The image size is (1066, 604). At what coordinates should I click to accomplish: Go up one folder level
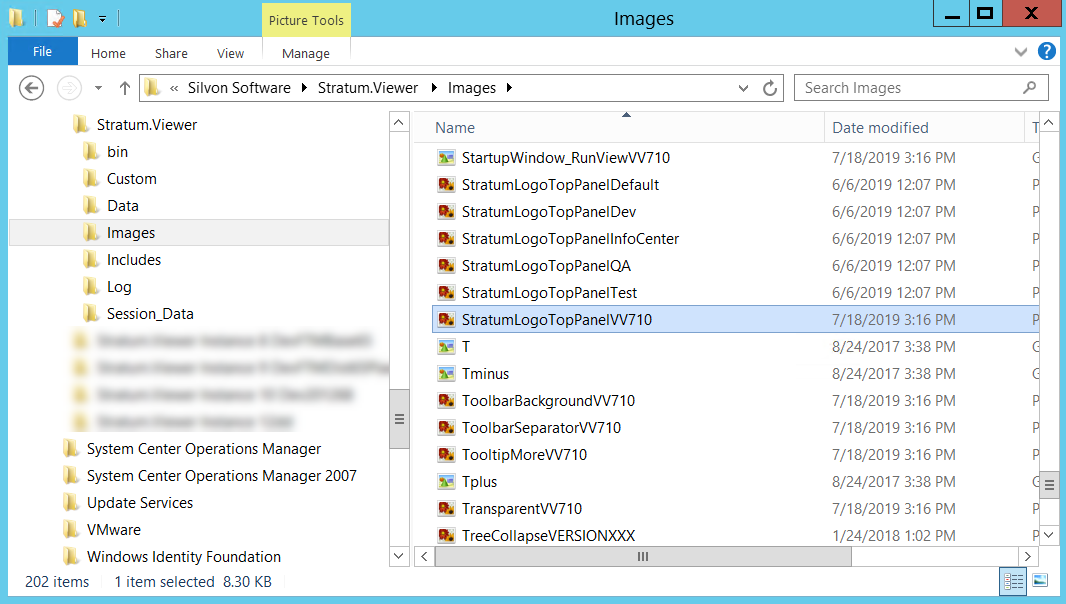123,88
